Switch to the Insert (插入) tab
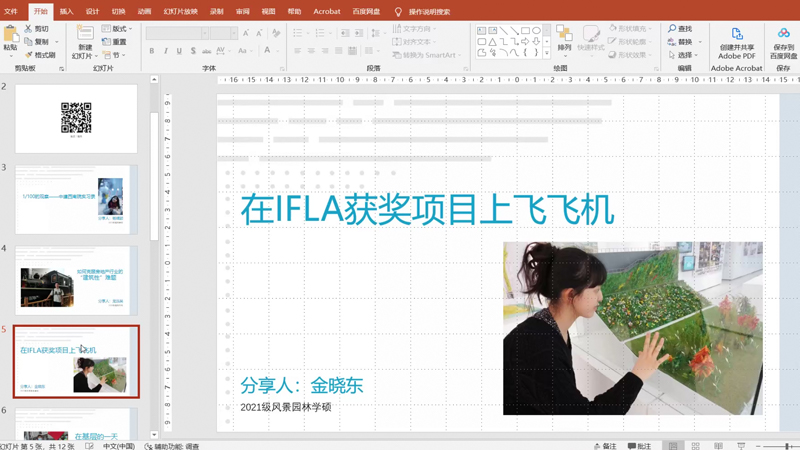Viewport: 800px width, 450px height. click(66, 11)
